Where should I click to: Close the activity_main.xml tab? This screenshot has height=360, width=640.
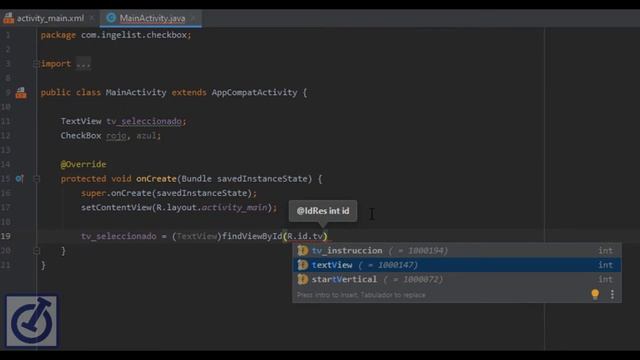click(92, 18)
